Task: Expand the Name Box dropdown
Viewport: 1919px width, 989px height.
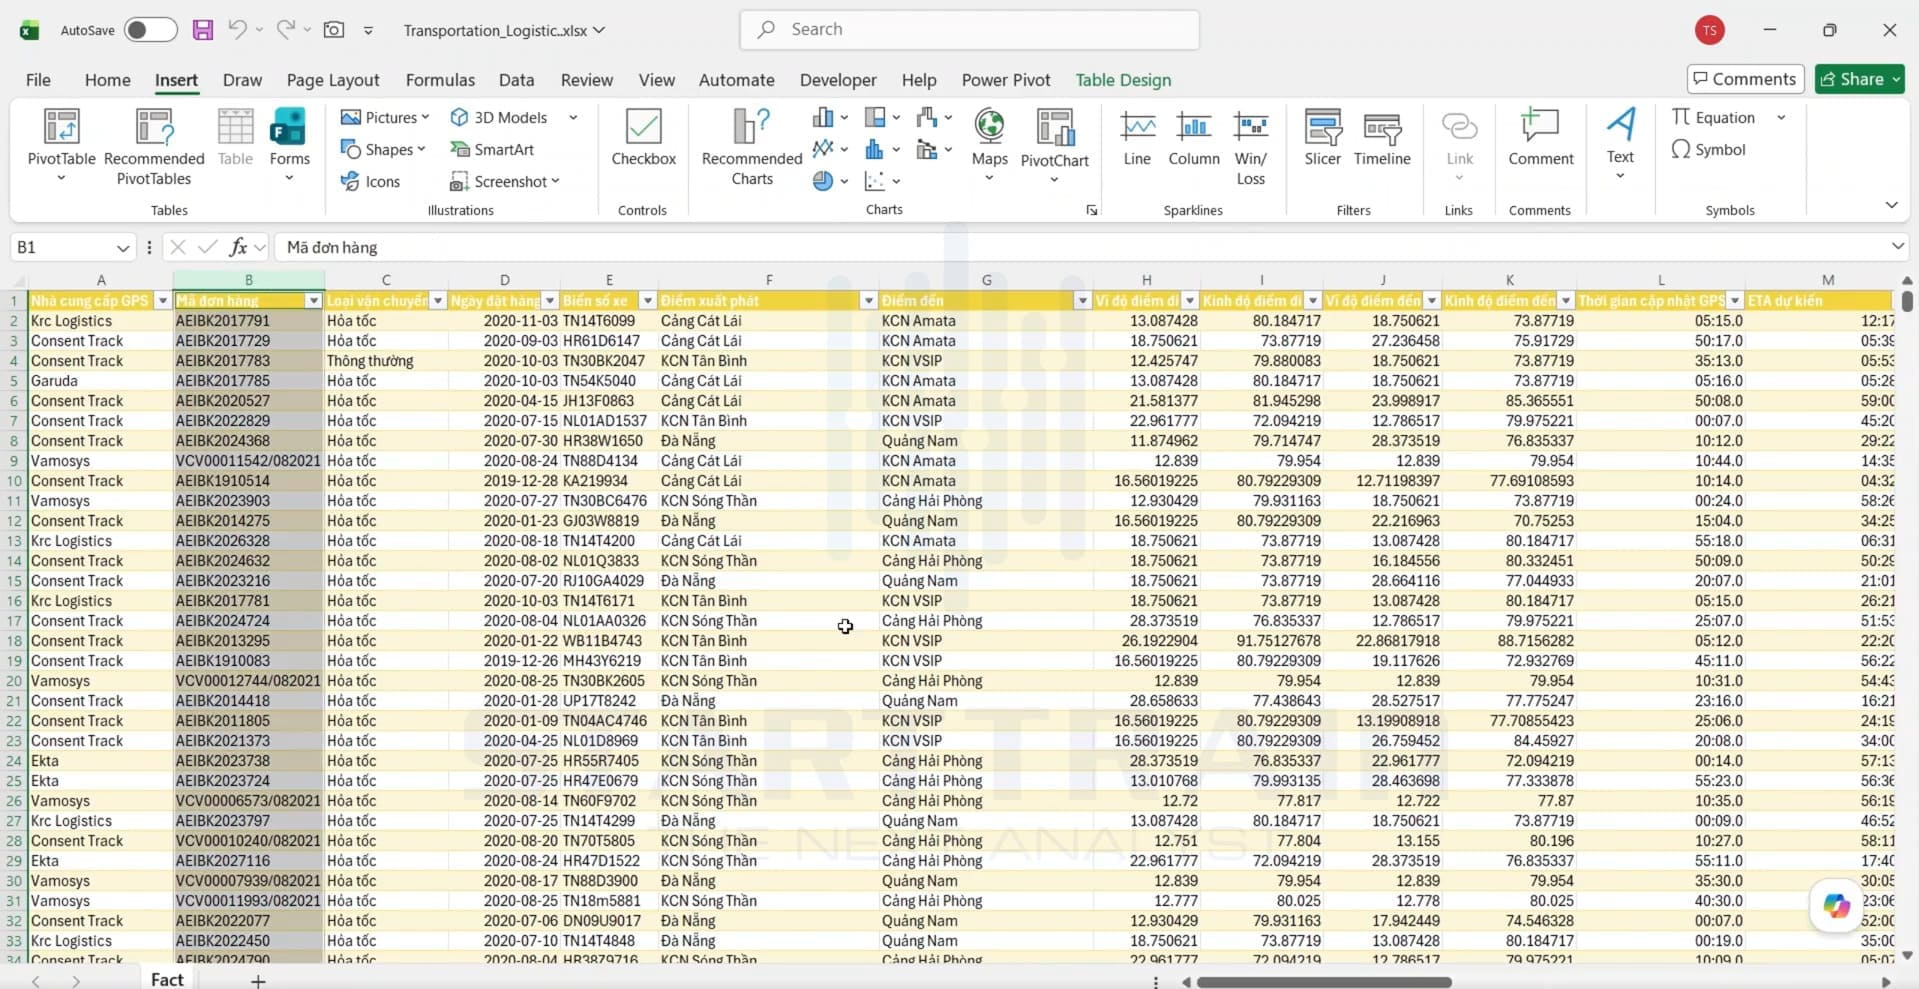Action: [123, 248]
